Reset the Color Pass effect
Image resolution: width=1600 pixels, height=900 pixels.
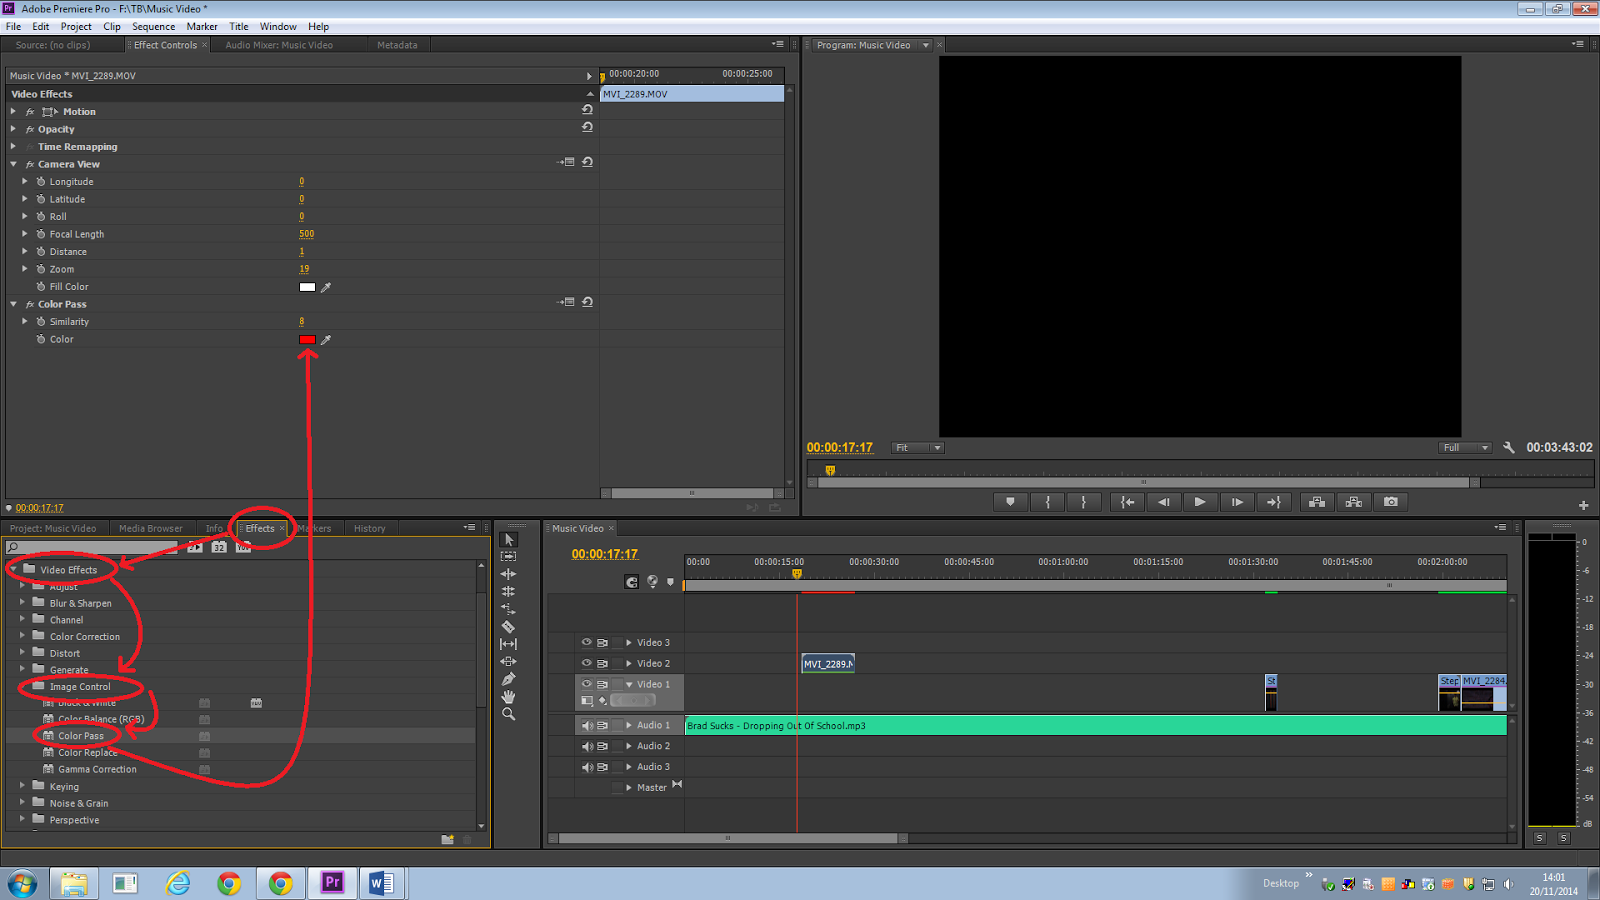pyautogui.click(x=587, y=302)
